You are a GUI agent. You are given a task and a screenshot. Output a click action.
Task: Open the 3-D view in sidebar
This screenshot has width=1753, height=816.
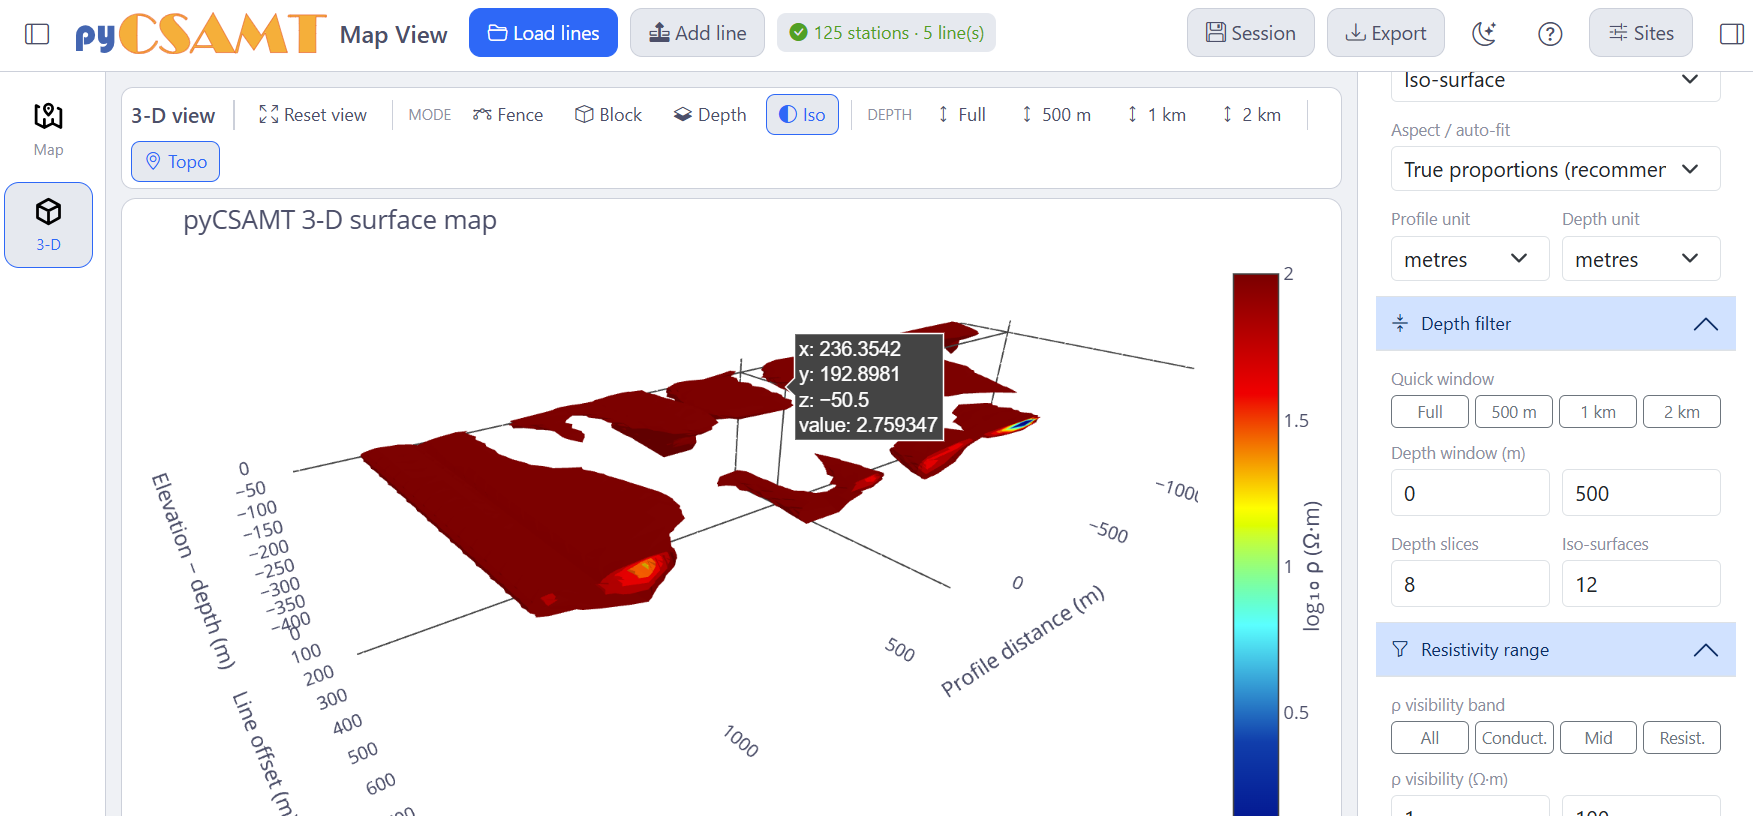click(x=48, y=225)
